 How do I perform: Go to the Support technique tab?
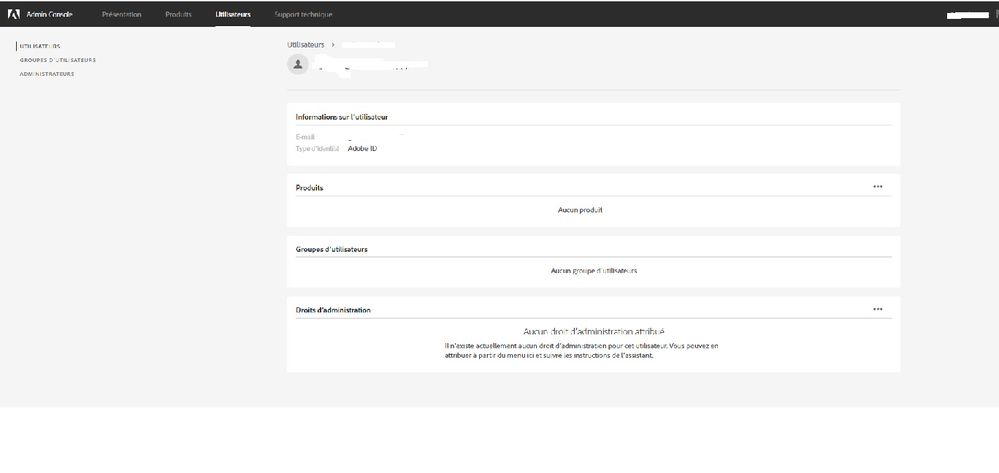303,14
